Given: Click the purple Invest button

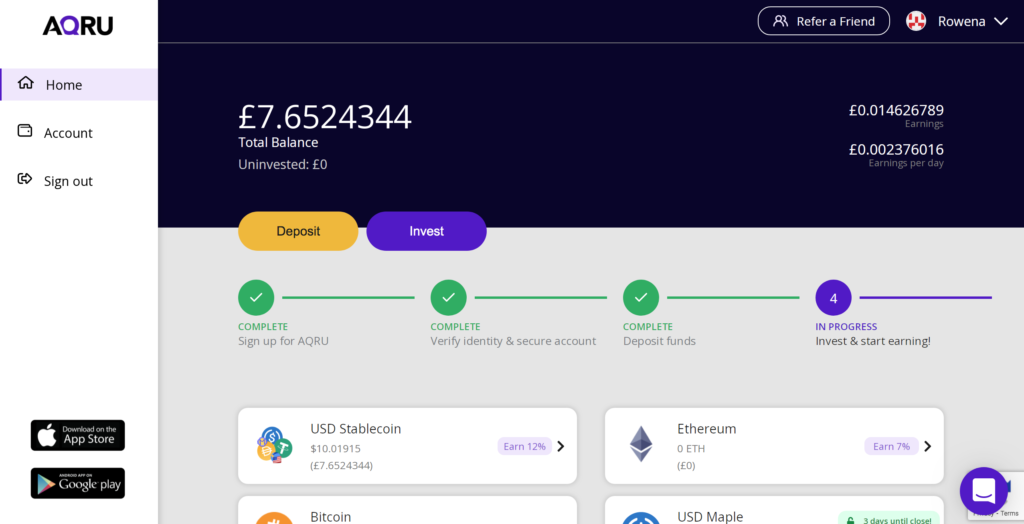Looking at the screenshot, I should (x=426, y=231).
